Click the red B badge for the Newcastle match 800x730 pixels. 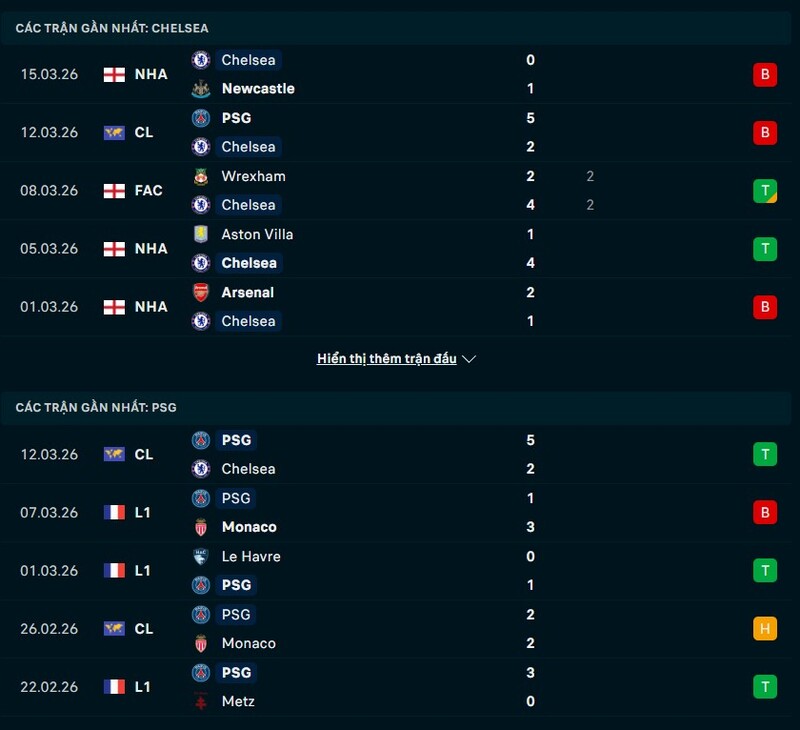(764, 74)
